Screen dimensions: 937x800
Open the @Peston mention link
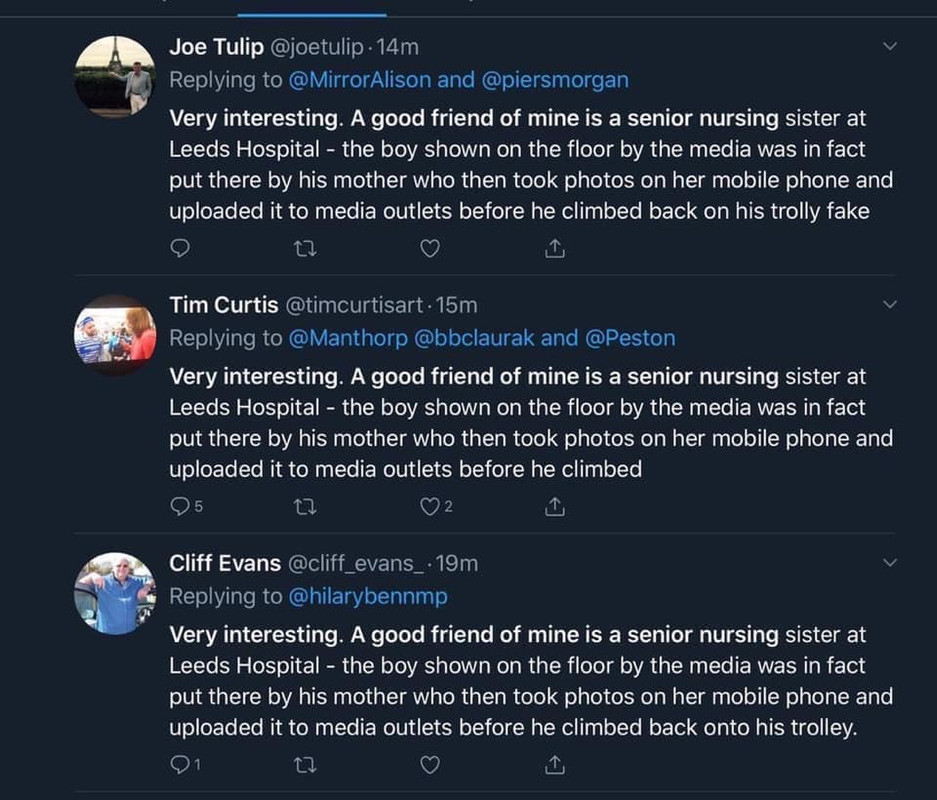pyautogui.click(x=630, y=338)
